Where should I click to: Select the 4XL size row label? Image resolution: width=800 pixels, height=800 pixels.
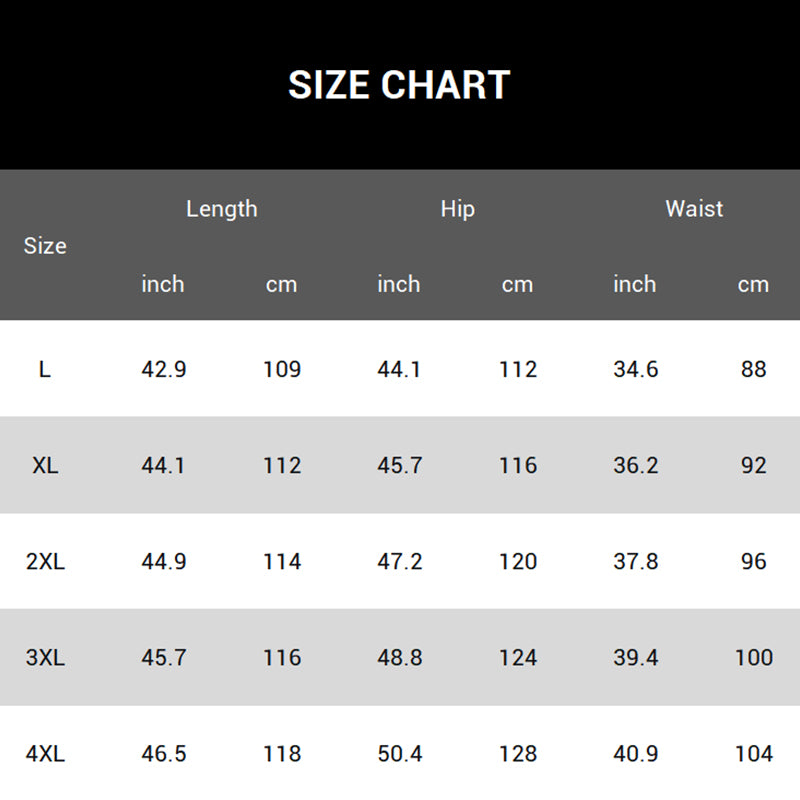tap(45, 753)
